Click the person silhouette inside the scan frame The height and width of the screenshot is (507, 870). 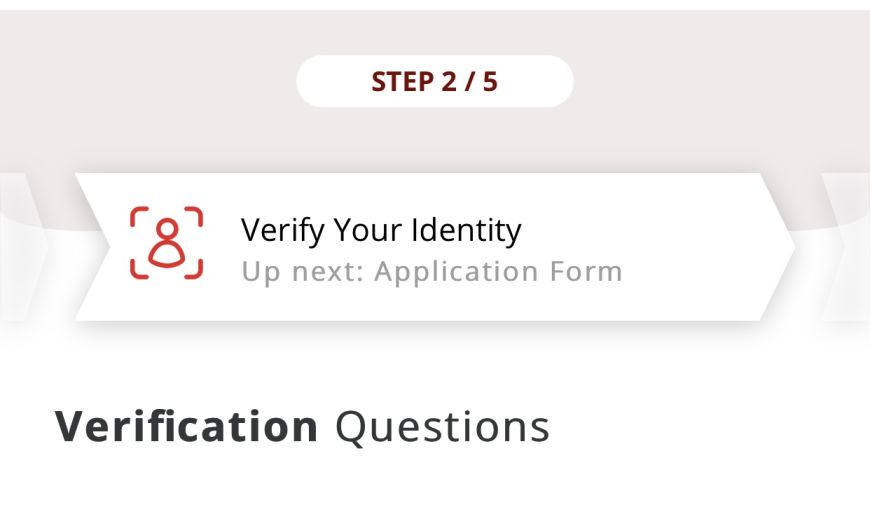(166, 243)
